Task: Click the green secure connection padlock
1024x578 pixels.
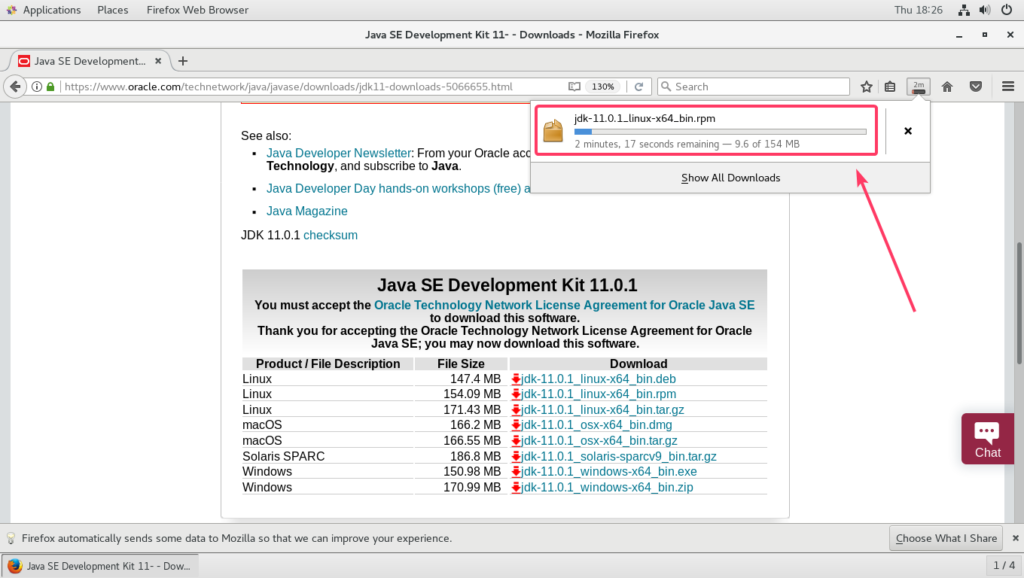Action: point(50,86)
